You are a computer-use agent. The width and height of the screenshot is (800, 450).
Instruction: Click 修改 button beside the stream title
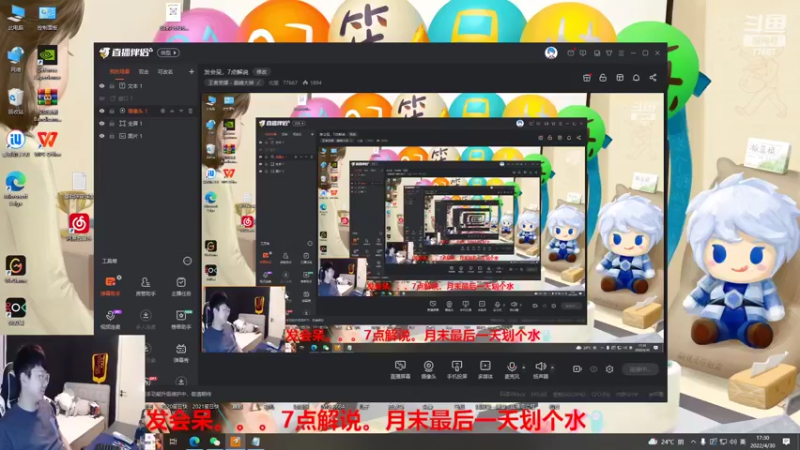point(262,72)
